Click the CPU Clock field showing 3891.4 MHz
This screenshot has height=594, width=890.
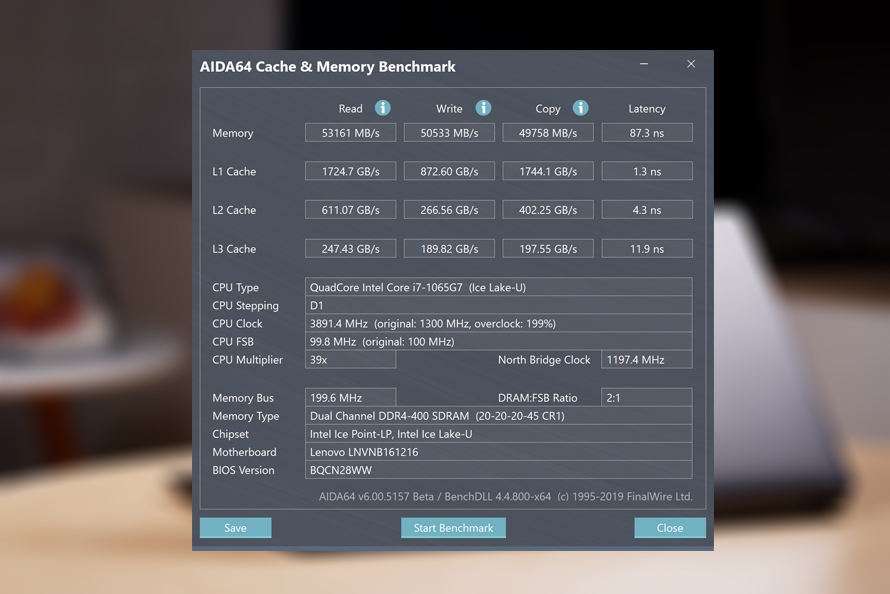[498, 323]
